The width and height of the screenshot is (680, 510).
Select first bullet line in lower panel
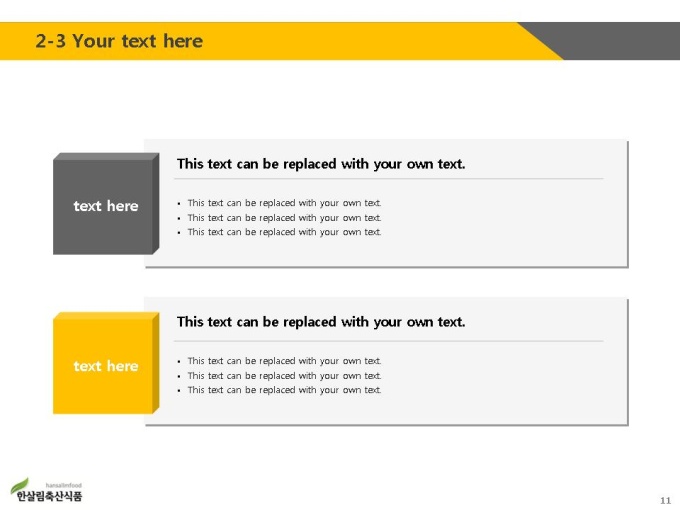[284, 361]
